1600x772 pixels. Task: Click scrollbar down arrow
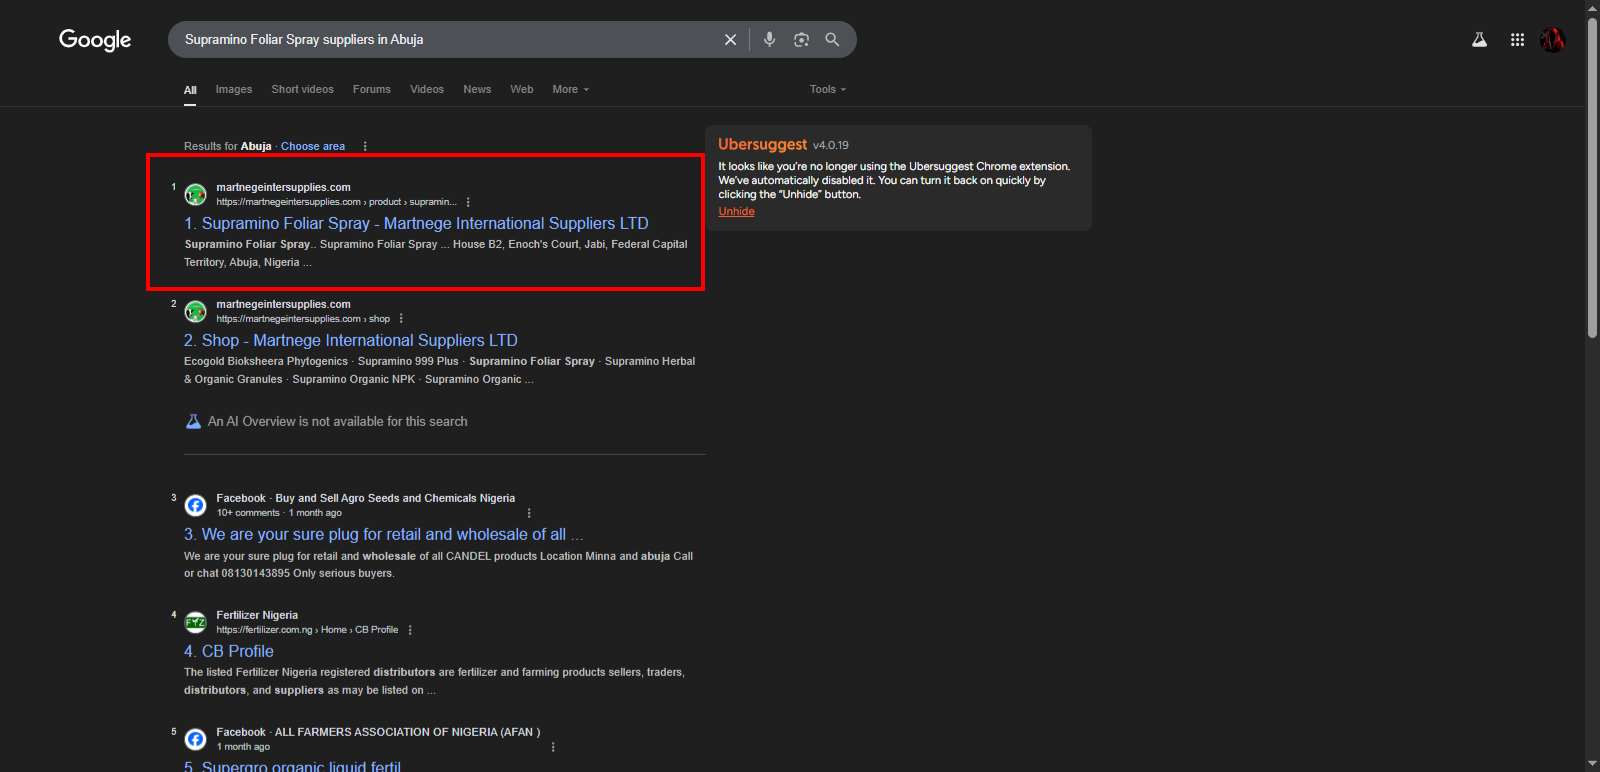pos(1592,764)
